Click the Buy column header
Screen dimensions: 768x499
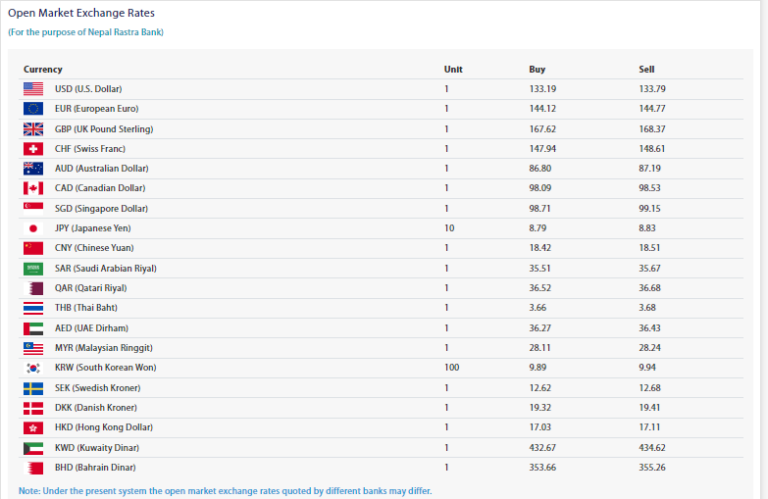pyautogui.click(x=537, y=69)
